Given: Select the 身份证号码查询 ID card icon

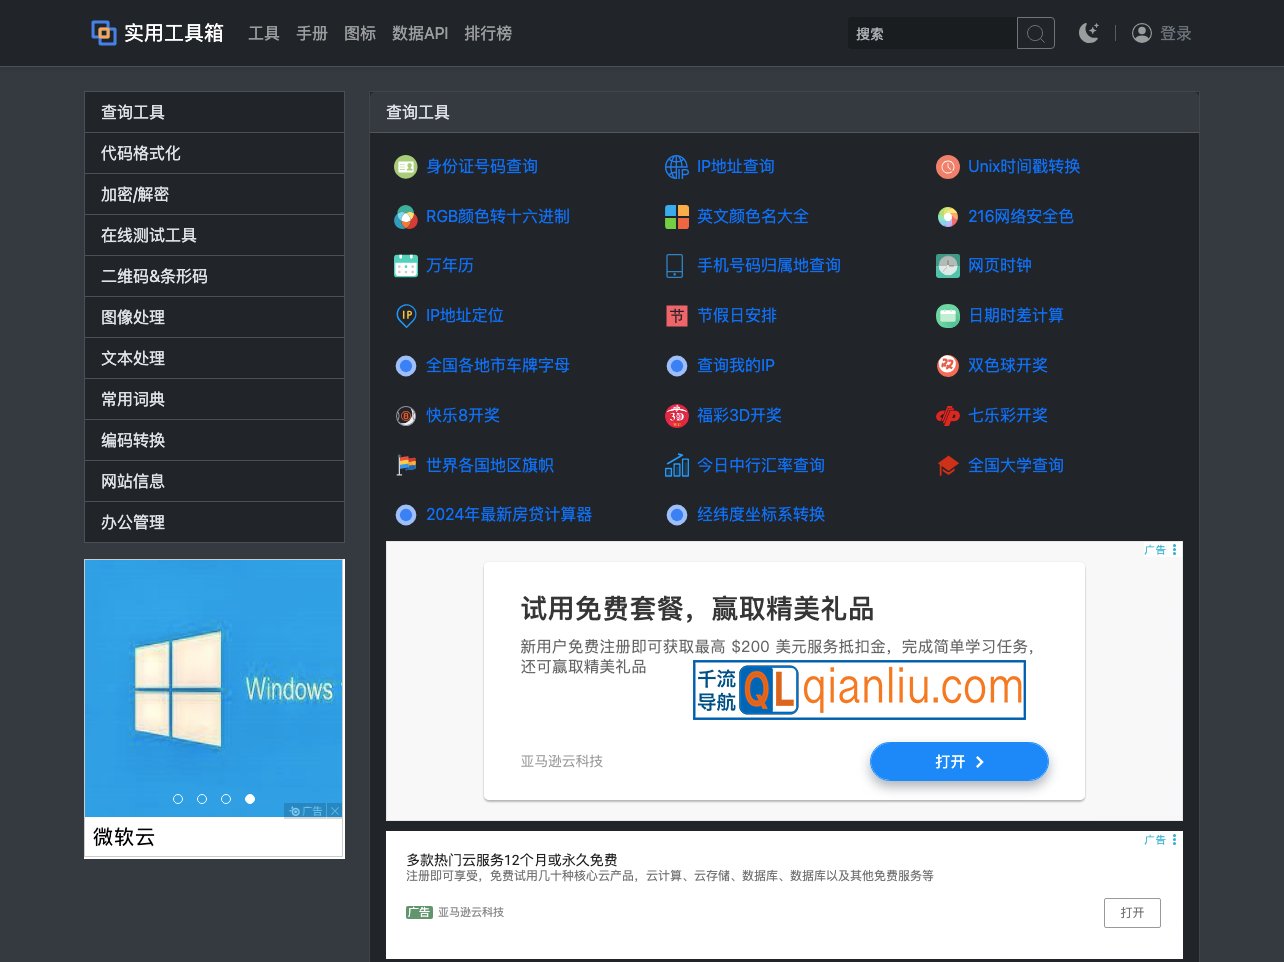Looking at the screenshot, I should [x=406, y=166].
